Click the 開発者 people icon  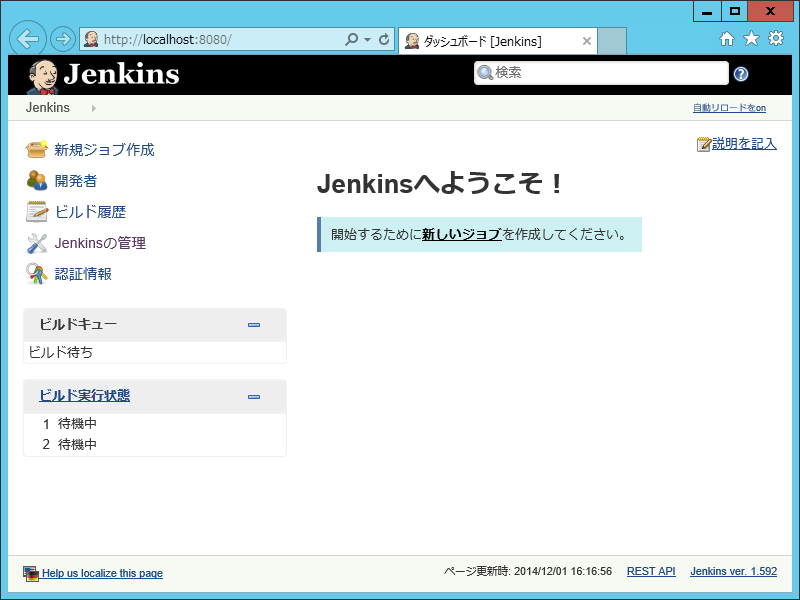coord(36,181)
